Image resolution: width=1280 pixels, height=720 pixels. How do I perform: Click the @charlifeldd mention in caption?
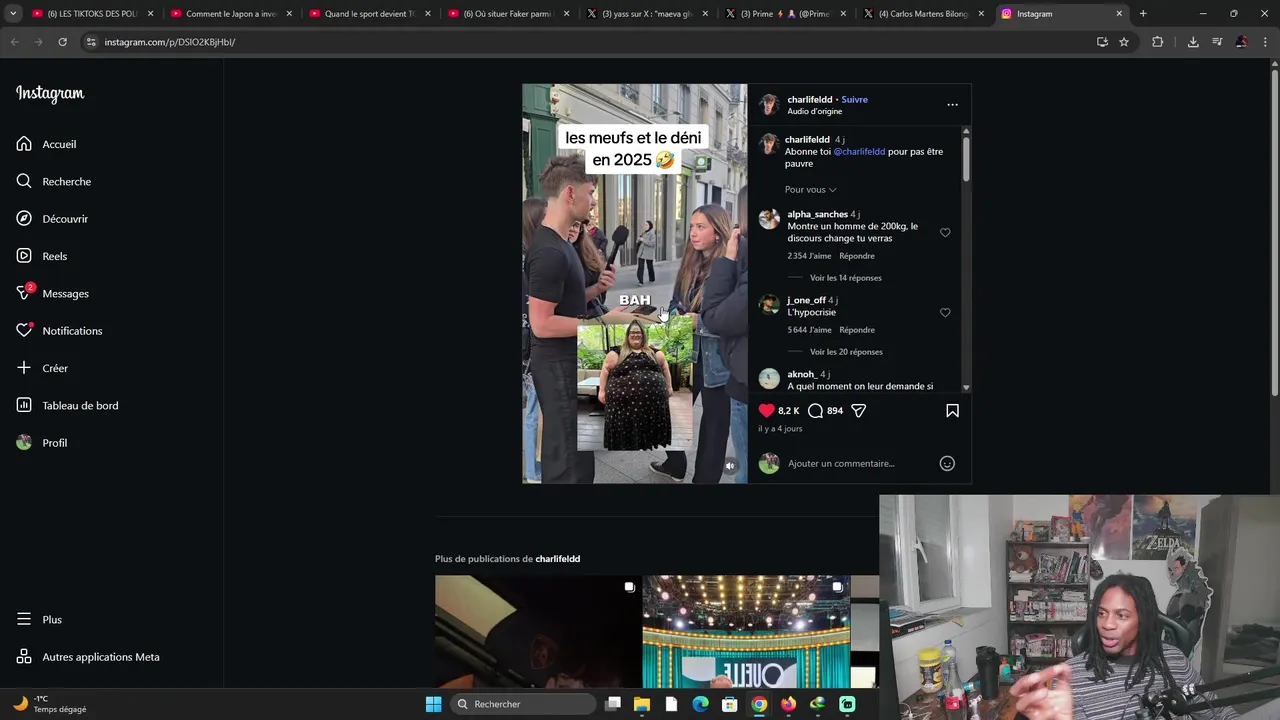859,151
